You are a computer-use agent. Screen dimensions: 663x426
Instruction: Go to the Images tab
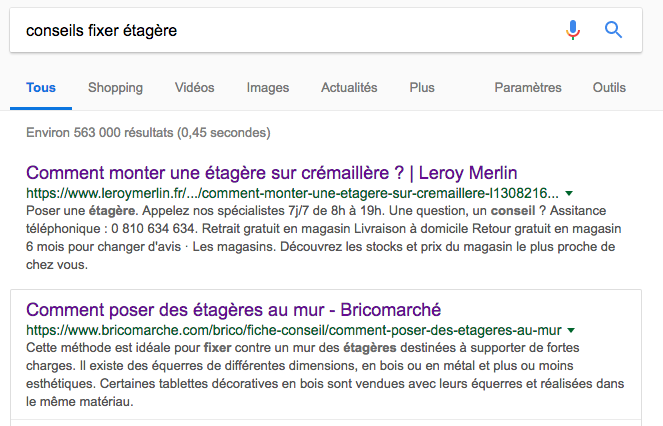(267, 88)
